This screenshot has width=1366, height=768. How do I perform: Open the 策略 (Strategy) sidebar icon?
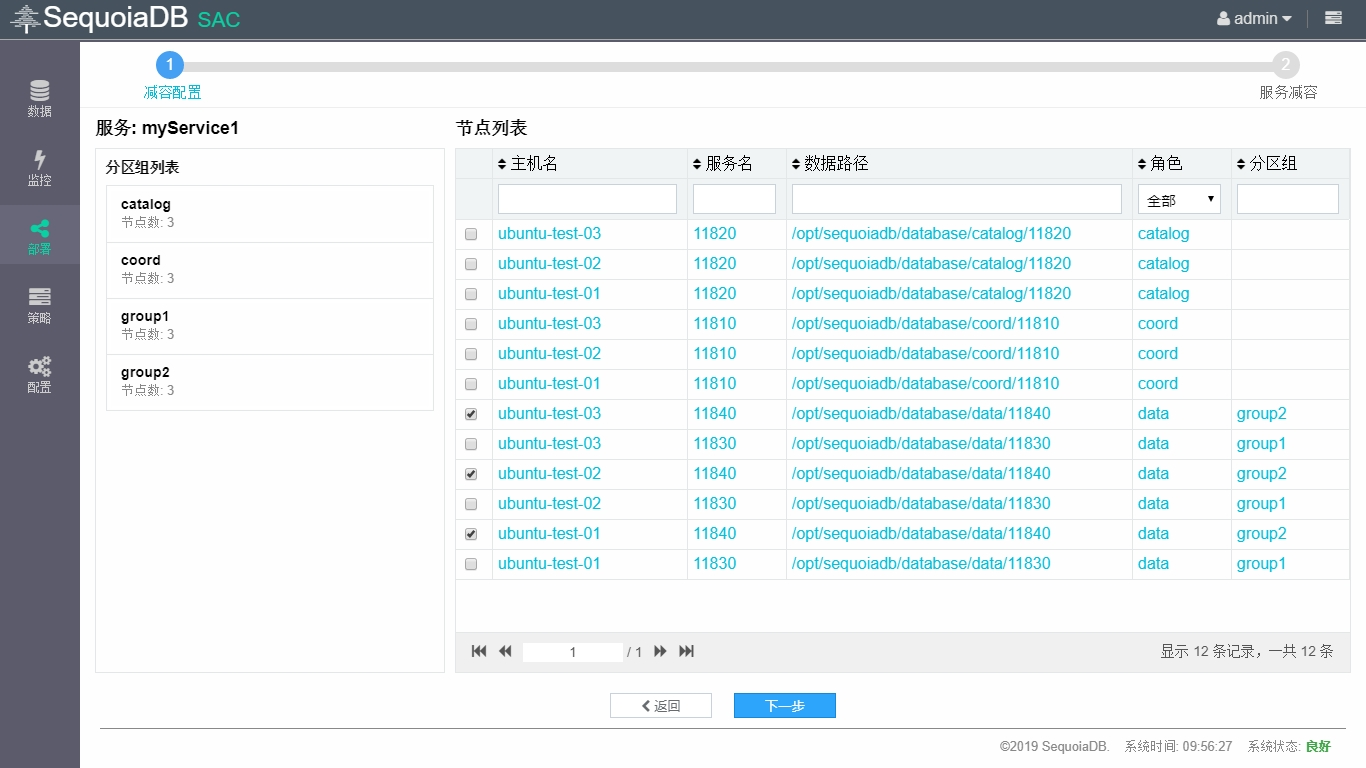(39, 305)
